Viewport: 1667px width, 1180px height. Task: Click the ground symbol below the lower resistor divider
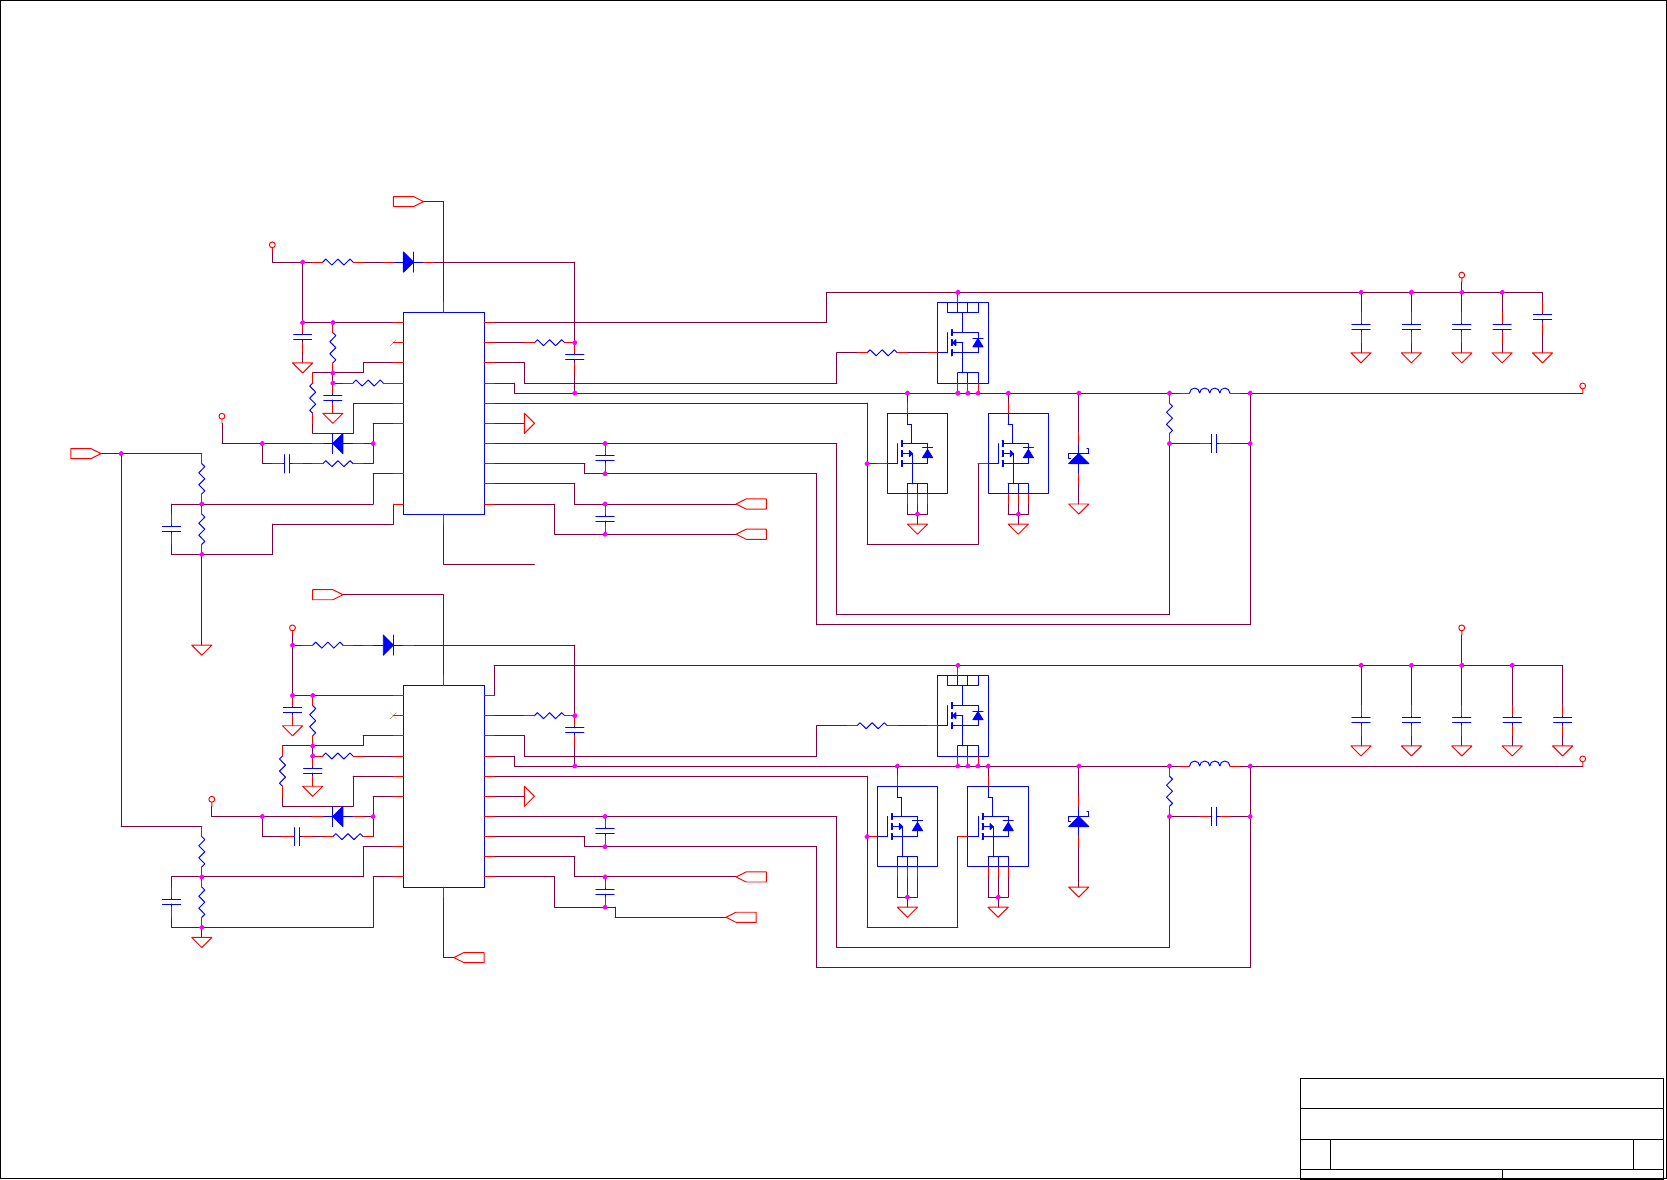[x=202, y=942]
